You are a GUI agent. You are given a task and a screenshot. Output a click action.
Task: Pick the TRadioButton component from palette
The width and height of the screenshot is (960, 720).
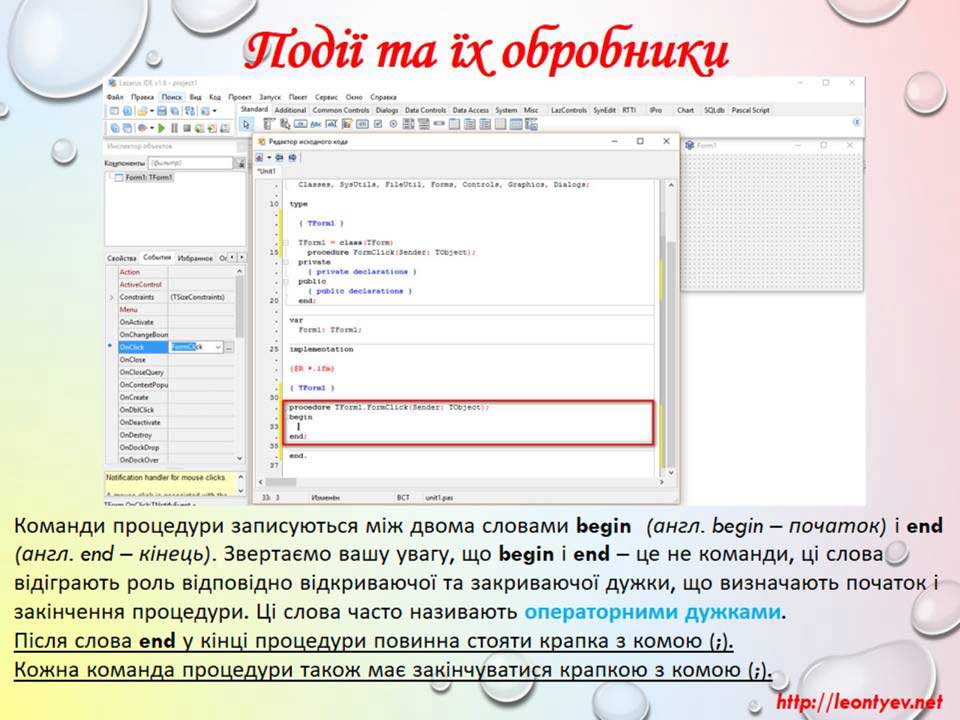(393, 125)
